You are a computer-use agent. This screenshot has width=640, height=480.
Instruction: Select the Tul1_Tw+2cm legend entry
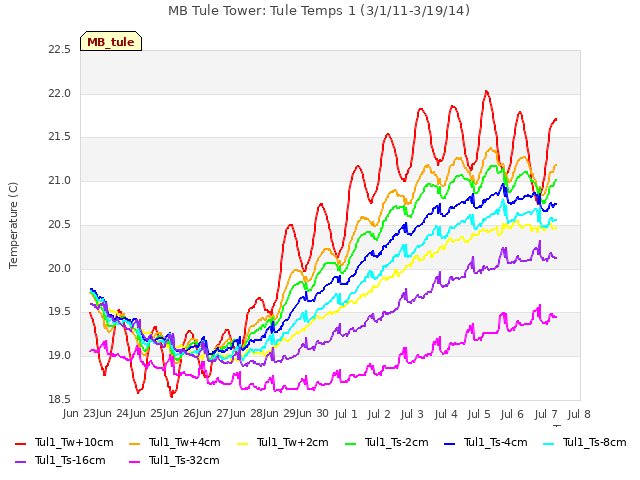[282, 442]
